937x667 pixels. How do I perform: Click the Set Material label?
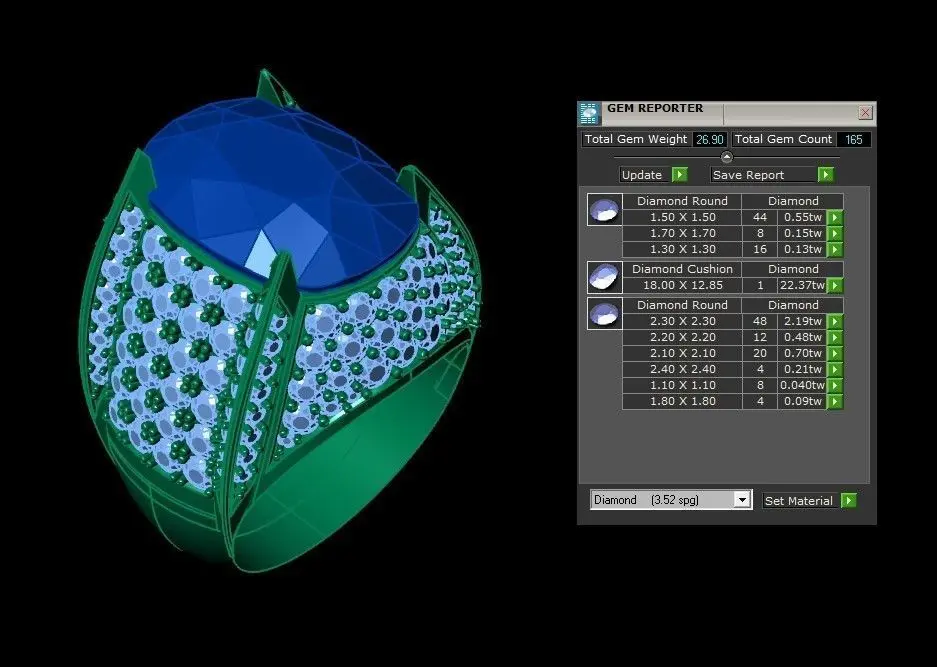pos(799,501)
